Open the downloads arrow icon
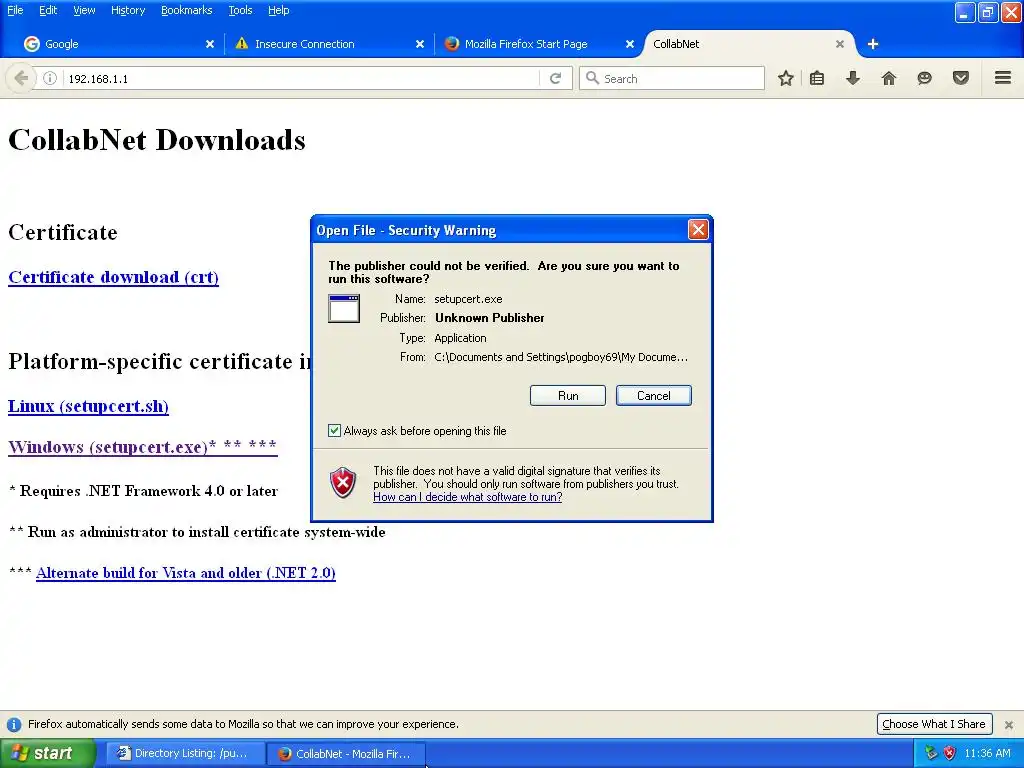Viewport: 1024px width, 768px height. [x=853, y=78]
